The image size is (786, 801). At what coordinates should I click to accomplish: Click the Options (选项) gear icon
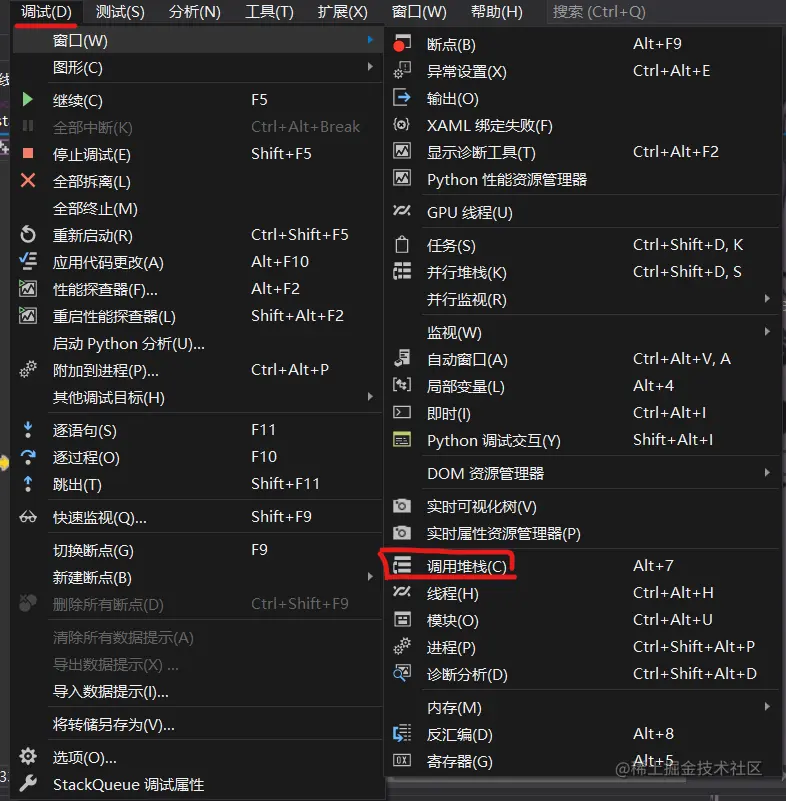28,757
